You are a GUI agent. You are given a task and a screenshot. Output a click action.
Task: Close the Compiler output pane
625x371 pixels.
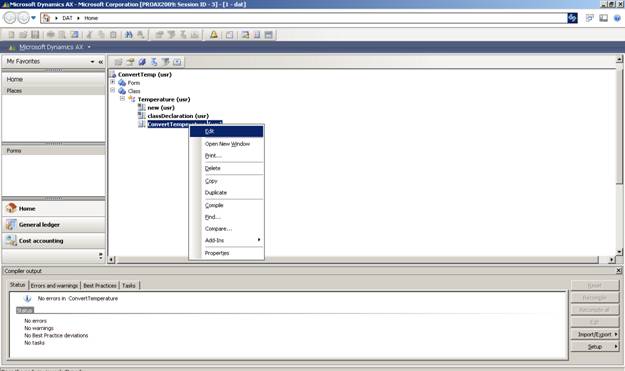(x=619, y=271)
